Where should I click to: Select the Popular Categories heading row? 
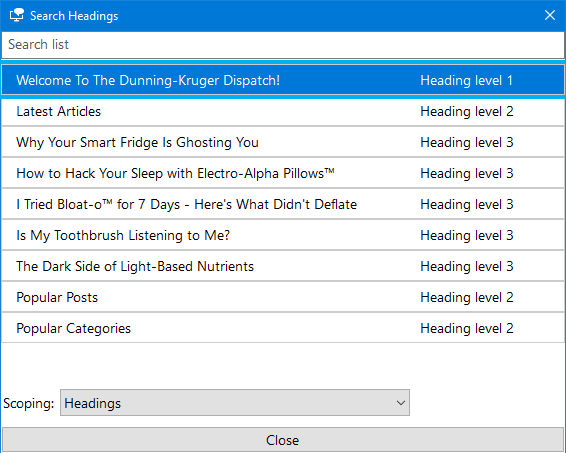[283, 328]
